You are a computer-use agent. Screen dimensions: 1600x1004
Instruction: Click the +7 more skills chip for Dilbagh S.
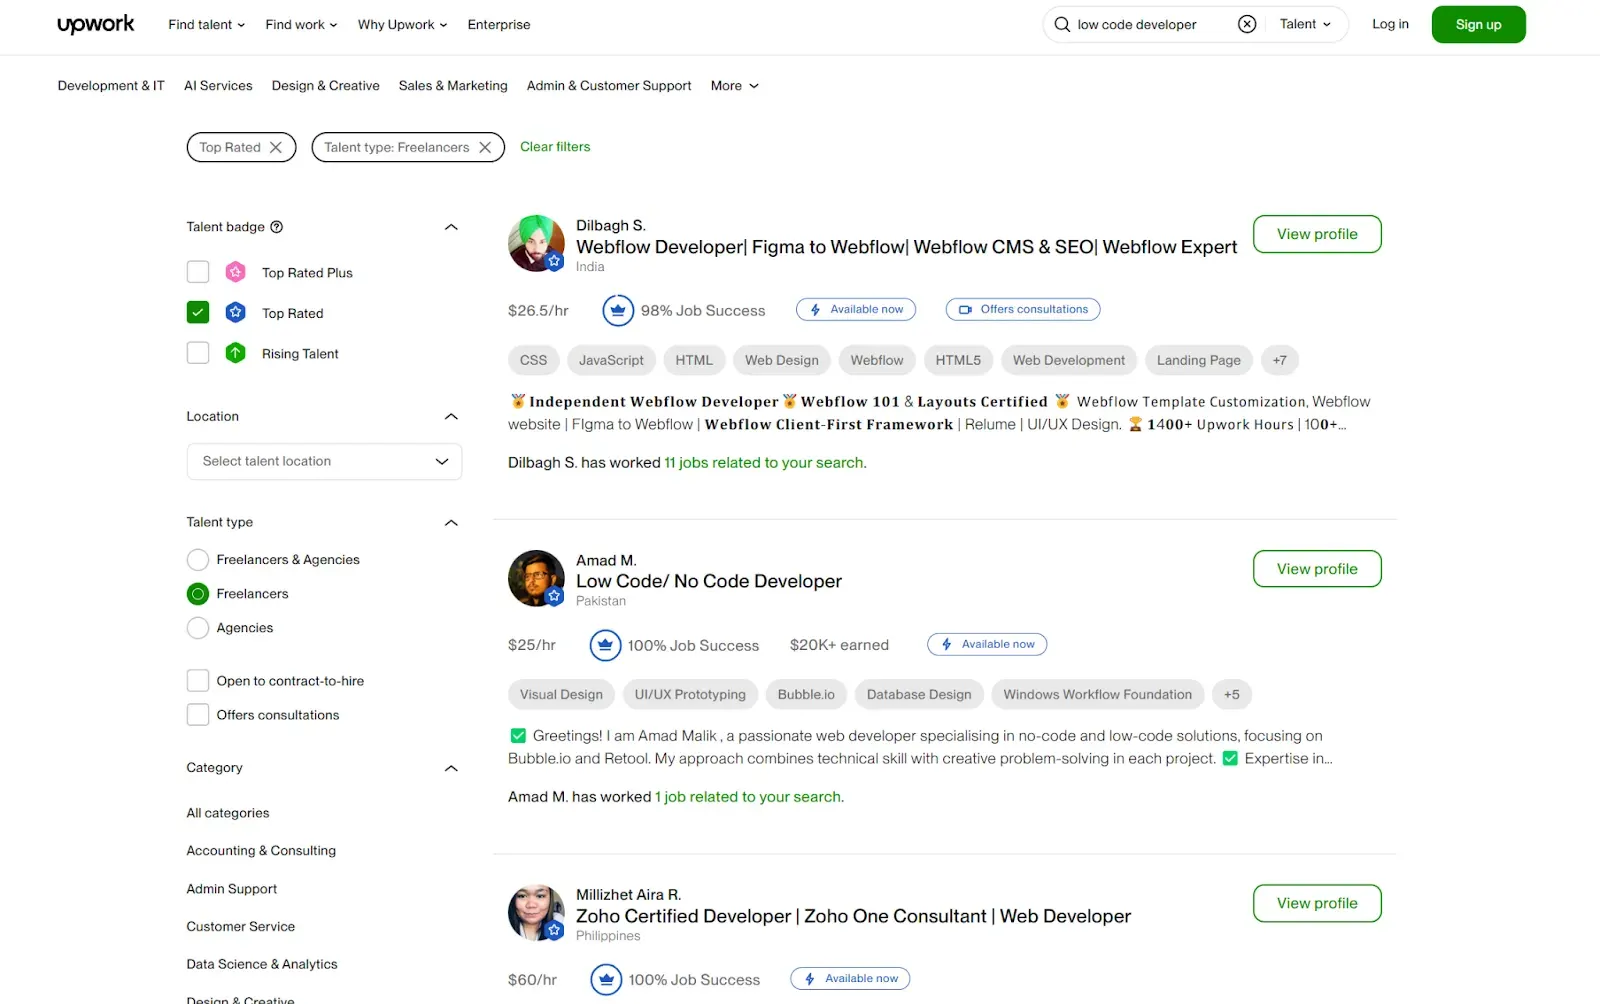(1280, 360)
